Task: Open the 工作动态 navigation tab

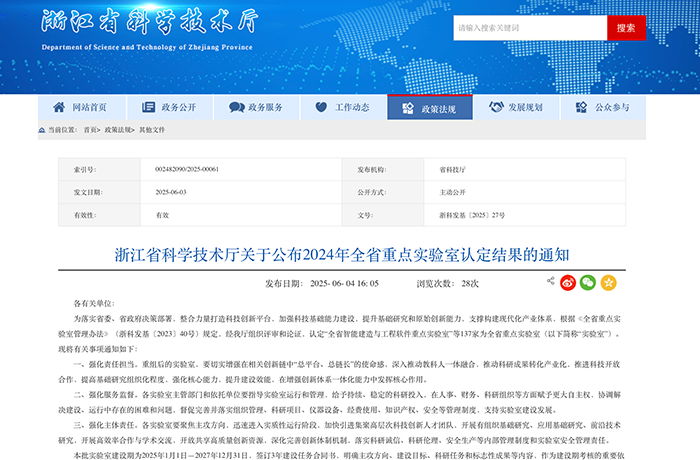Action: 343,108
